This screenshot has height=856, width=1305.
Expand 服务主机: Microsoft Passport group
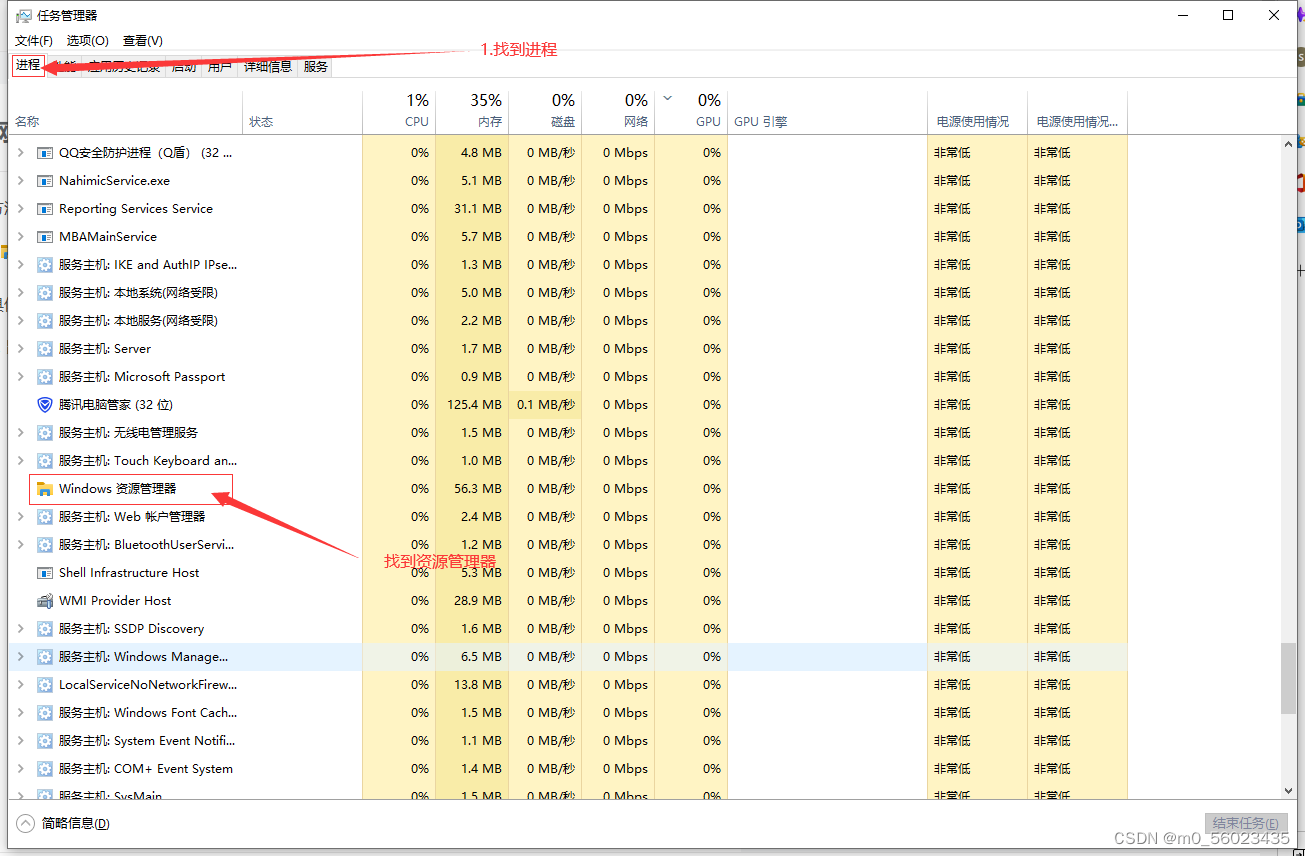click(21, 377)
